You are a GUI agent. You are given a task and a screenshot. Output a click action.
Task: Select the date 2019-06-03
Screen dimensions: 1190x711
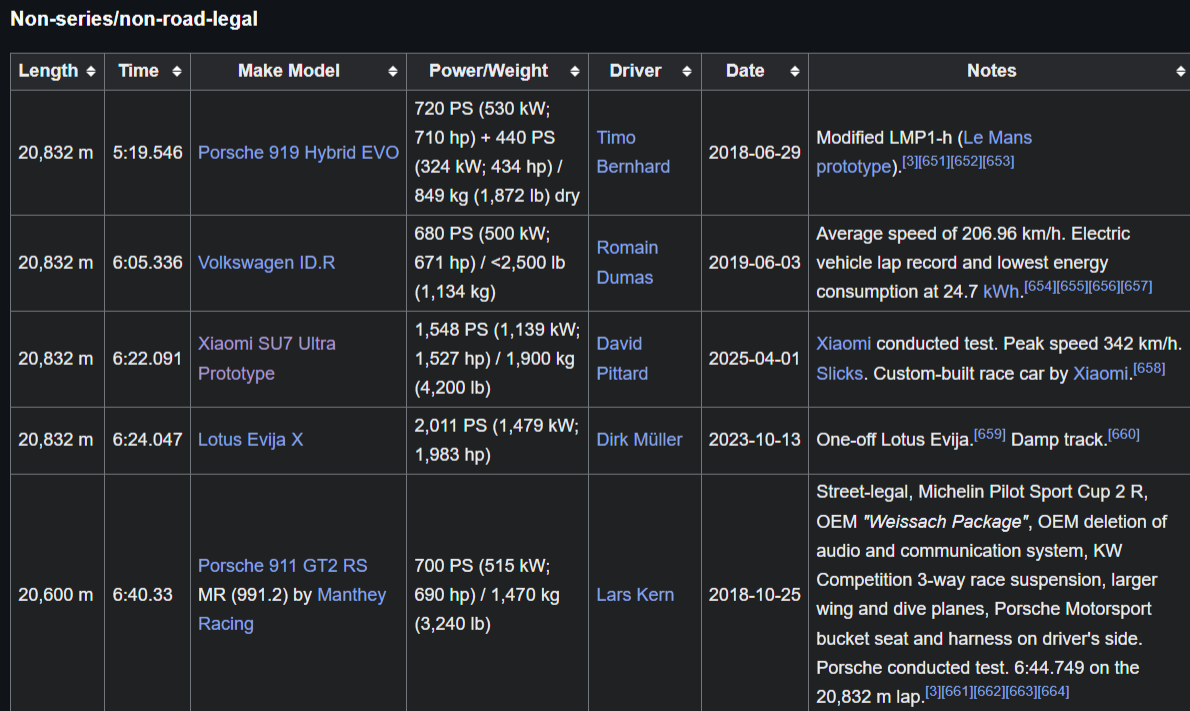click(754, 263)
